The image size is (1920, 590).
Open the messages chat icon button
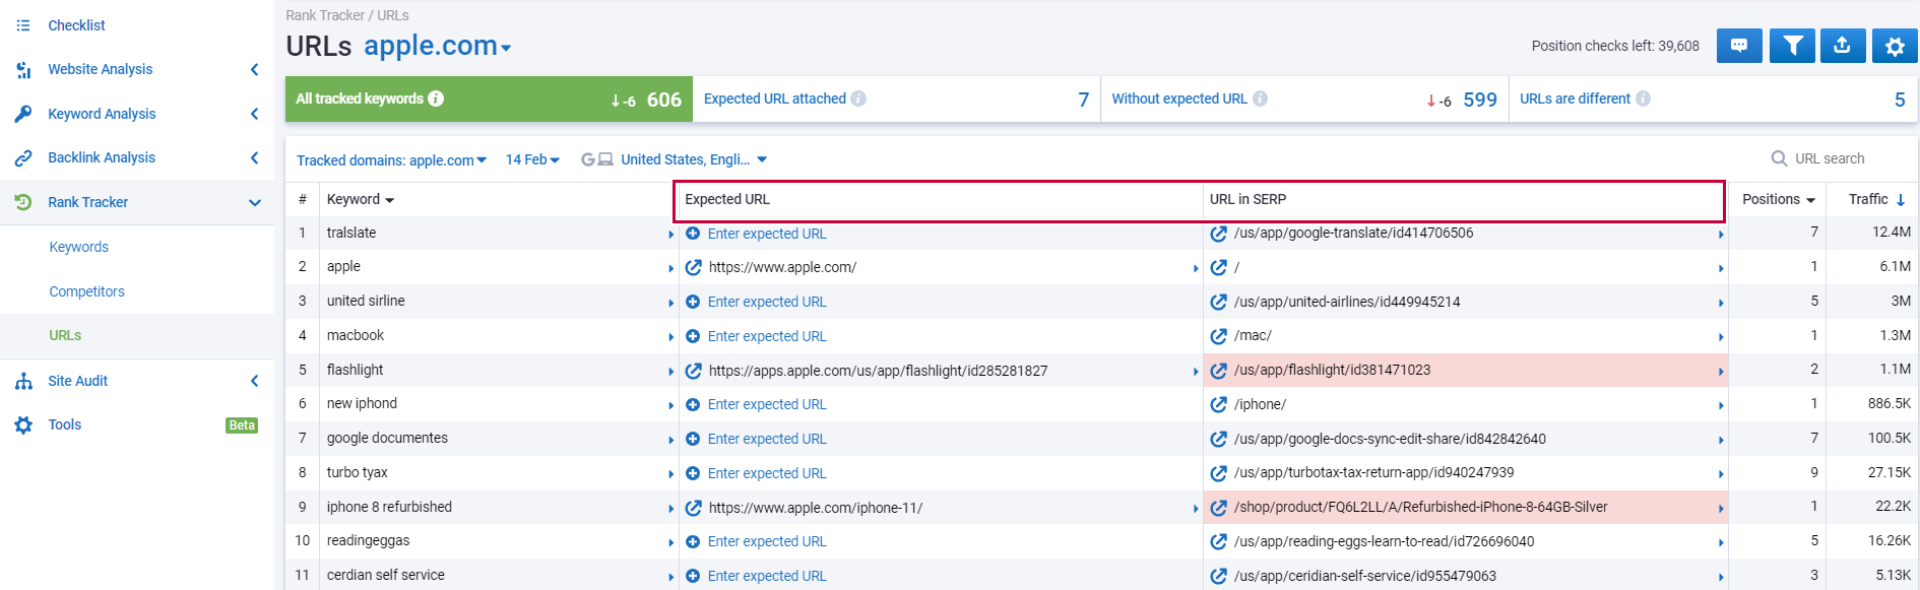tap(1739, 46)
